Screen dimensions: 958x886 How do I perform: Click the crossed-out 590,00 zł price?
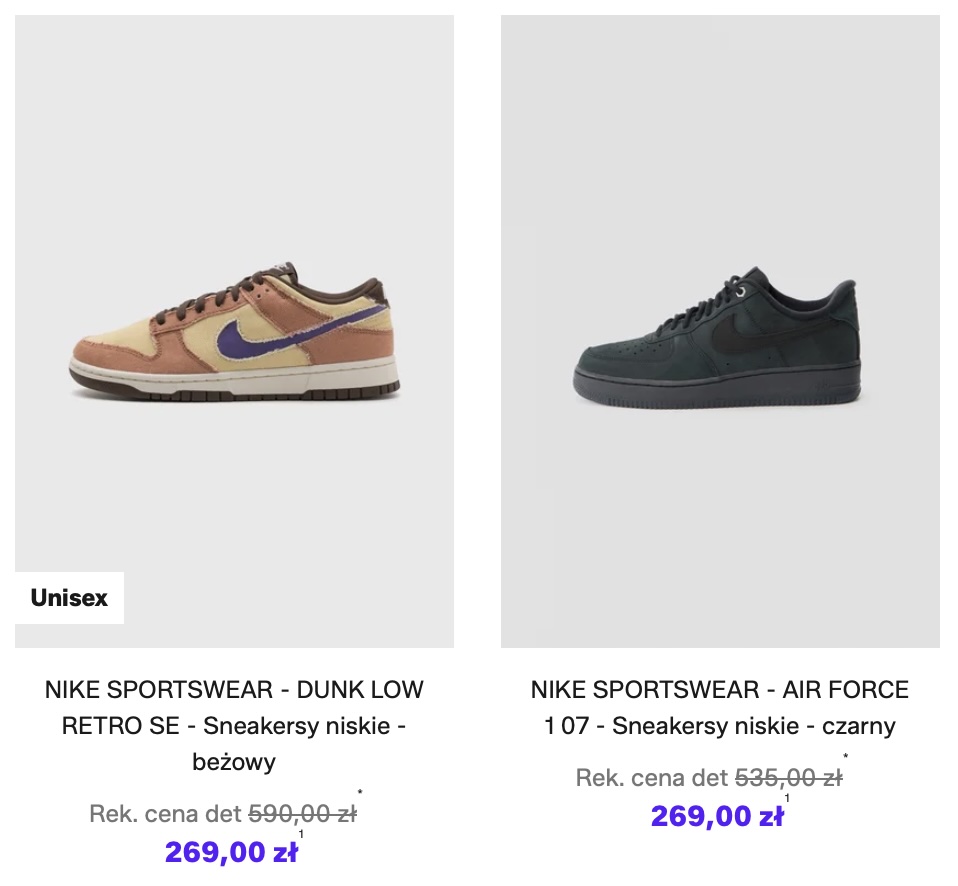(x=302, y=814)
